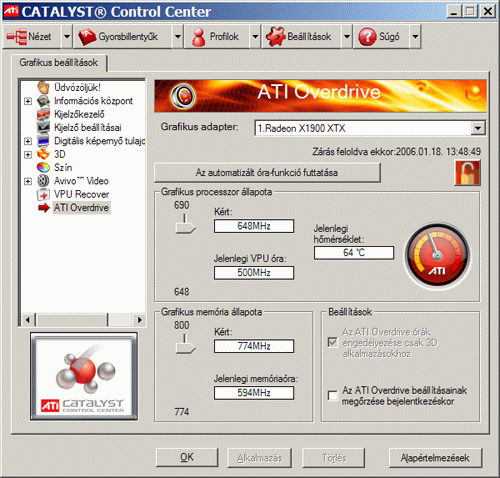
Task: Click the Kijelzőkezelő monitor icon
Action: [x=43, y=114]
